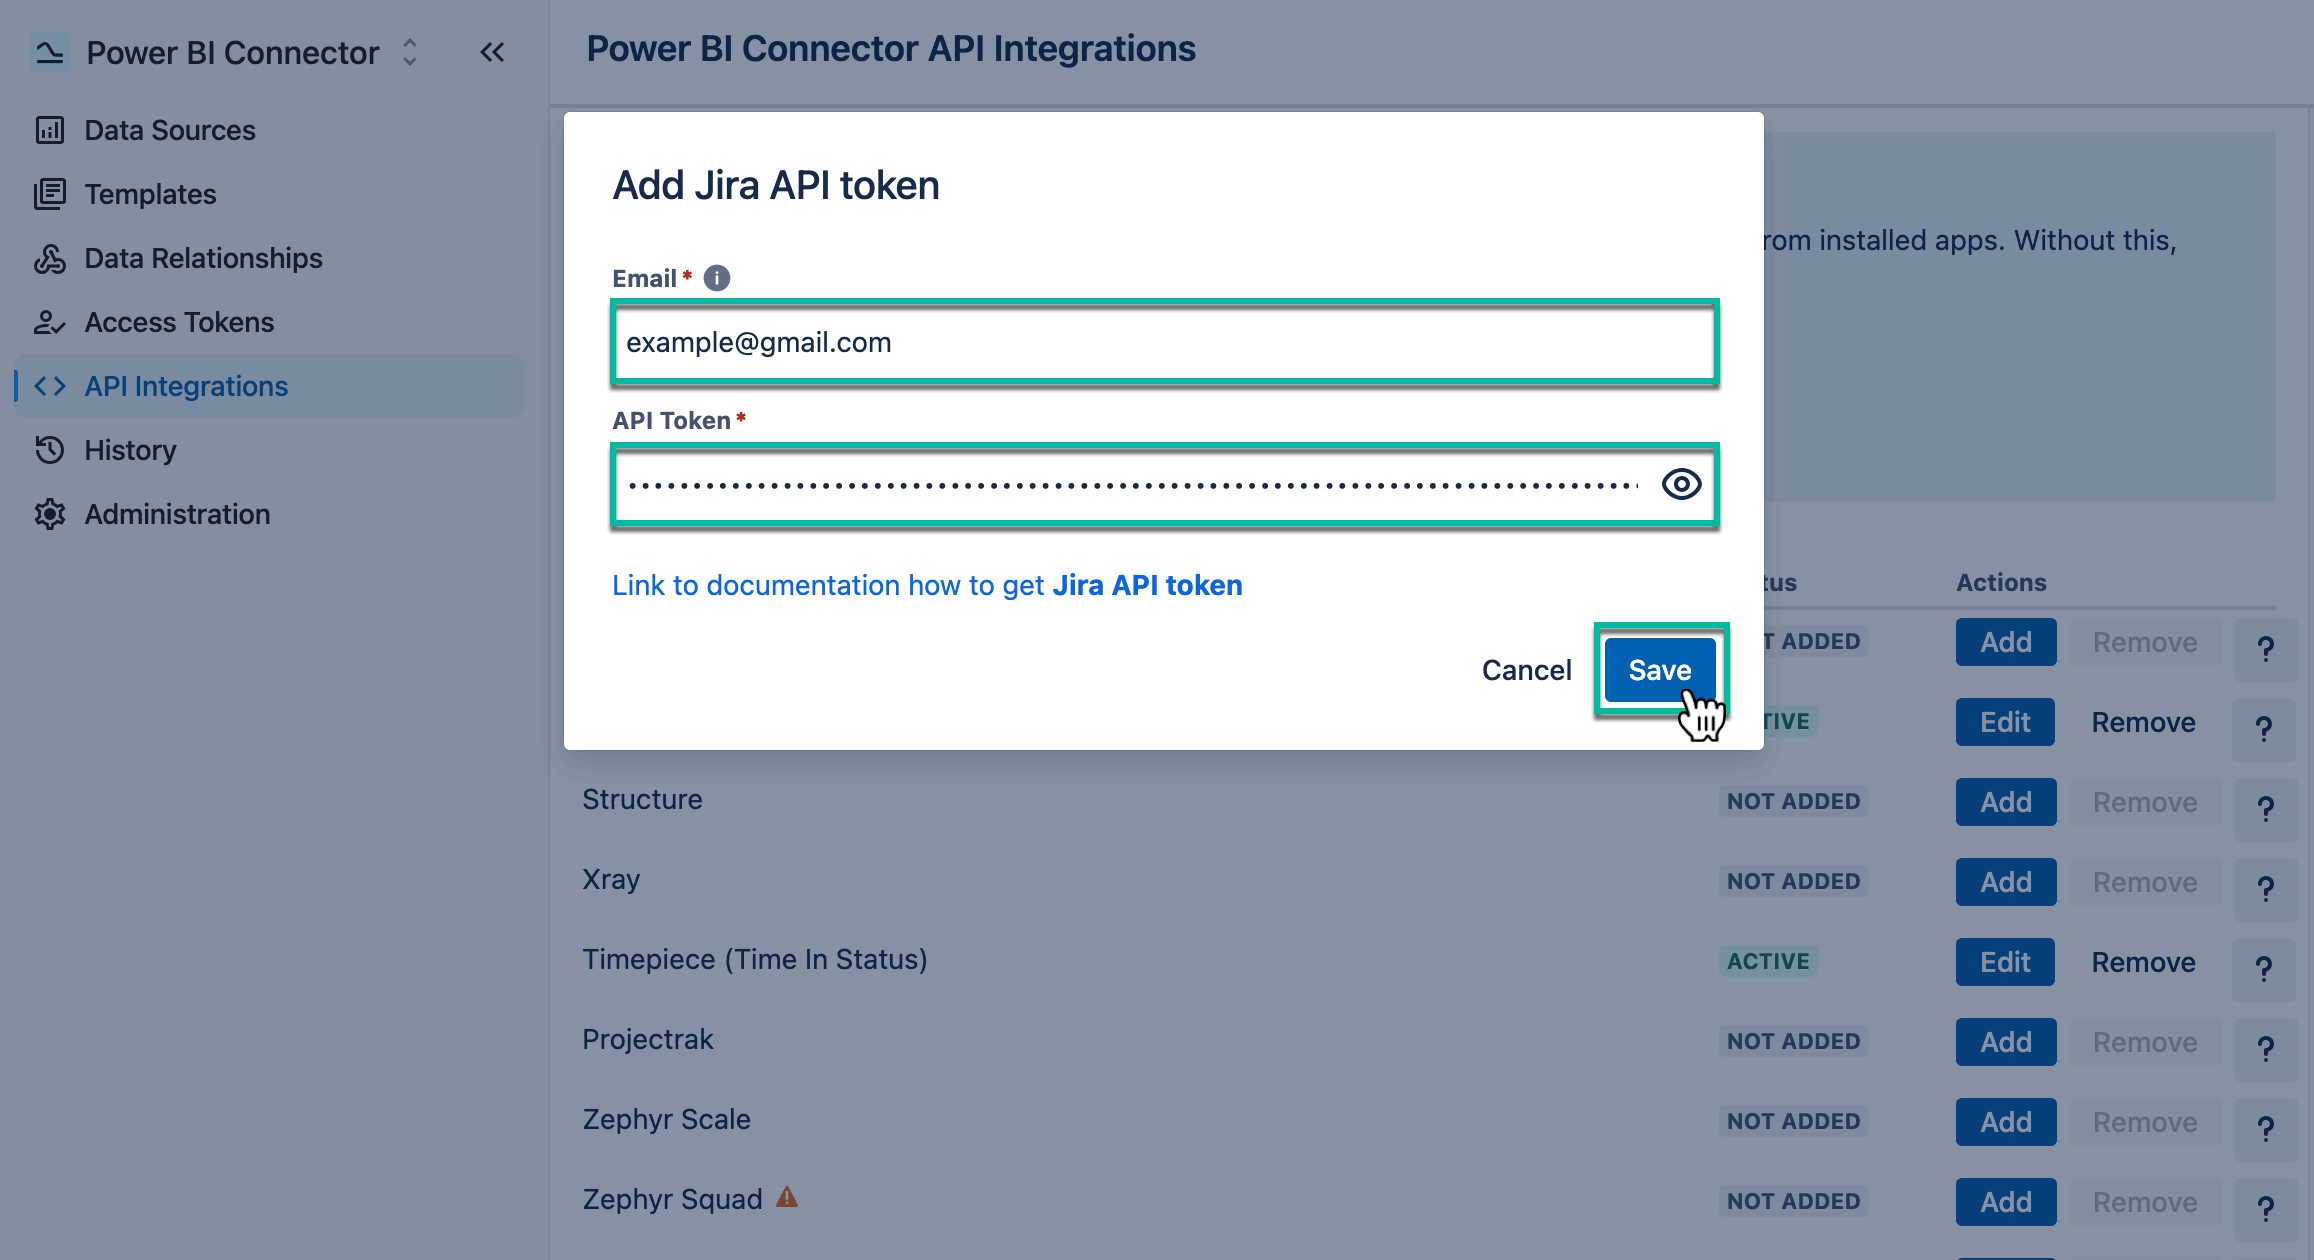Click the Power BI Connector logo

click(x=50, y=52)
